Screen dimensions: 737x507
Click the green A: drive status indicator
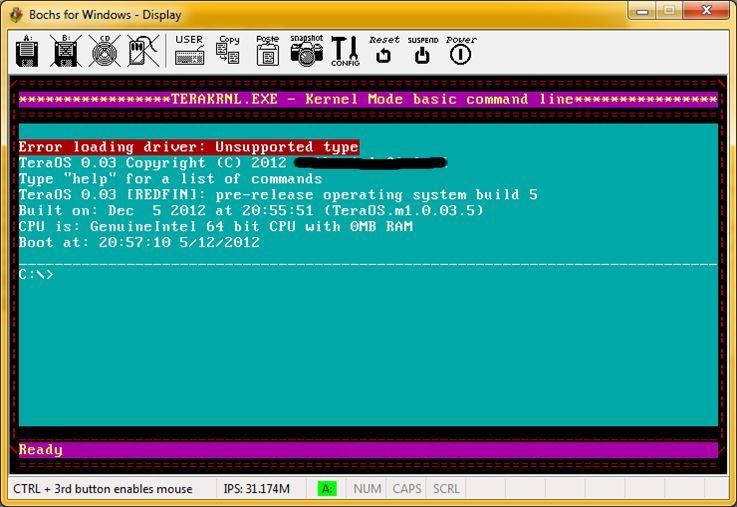click(327, 489)
